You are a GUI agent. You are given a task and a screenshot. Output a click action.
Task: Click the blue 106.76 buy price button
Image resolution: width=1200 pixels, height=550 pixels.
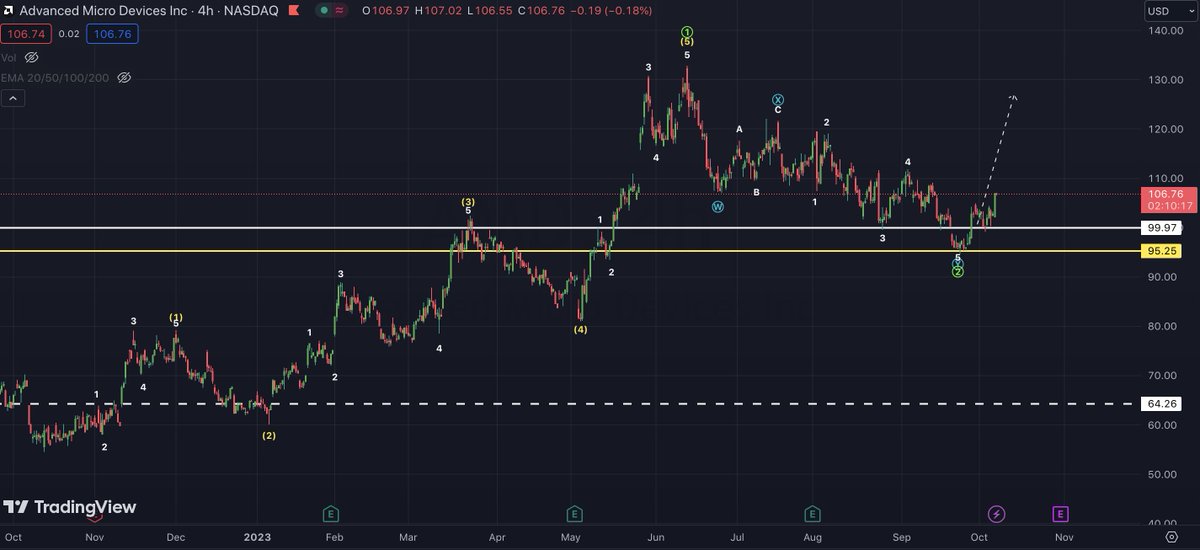pos(112,33)
